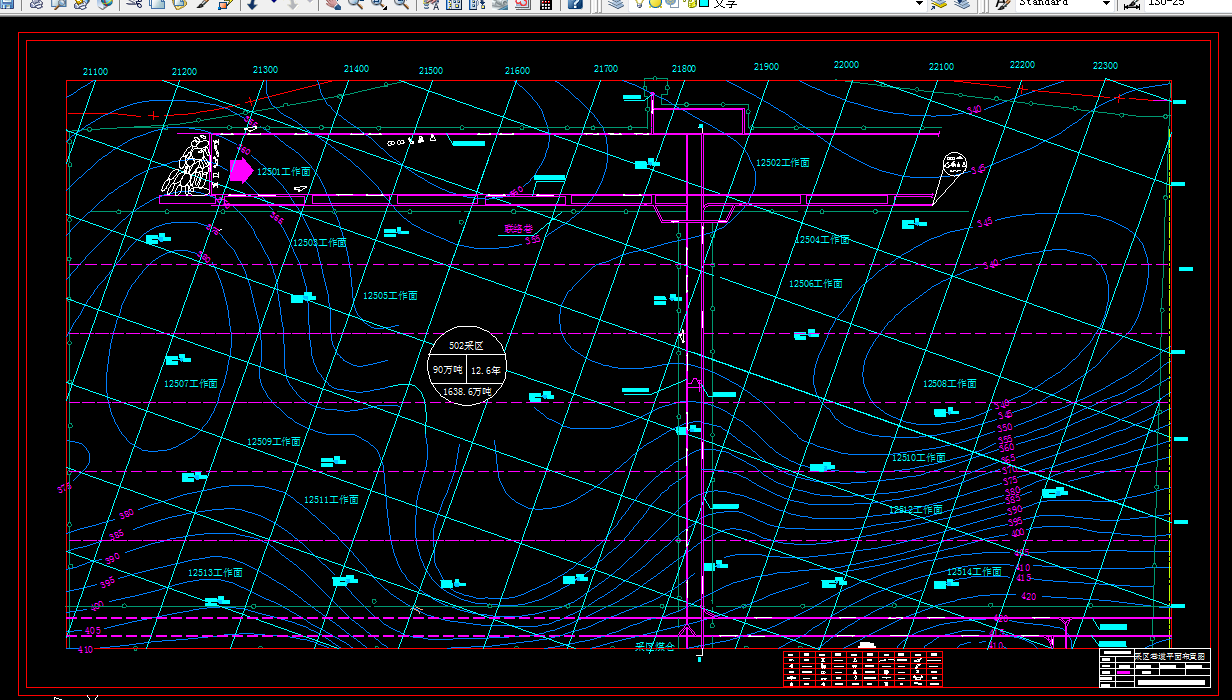Open the DesignCenter icon
This screenshot has width=1232, height=700.
point(453,3)
